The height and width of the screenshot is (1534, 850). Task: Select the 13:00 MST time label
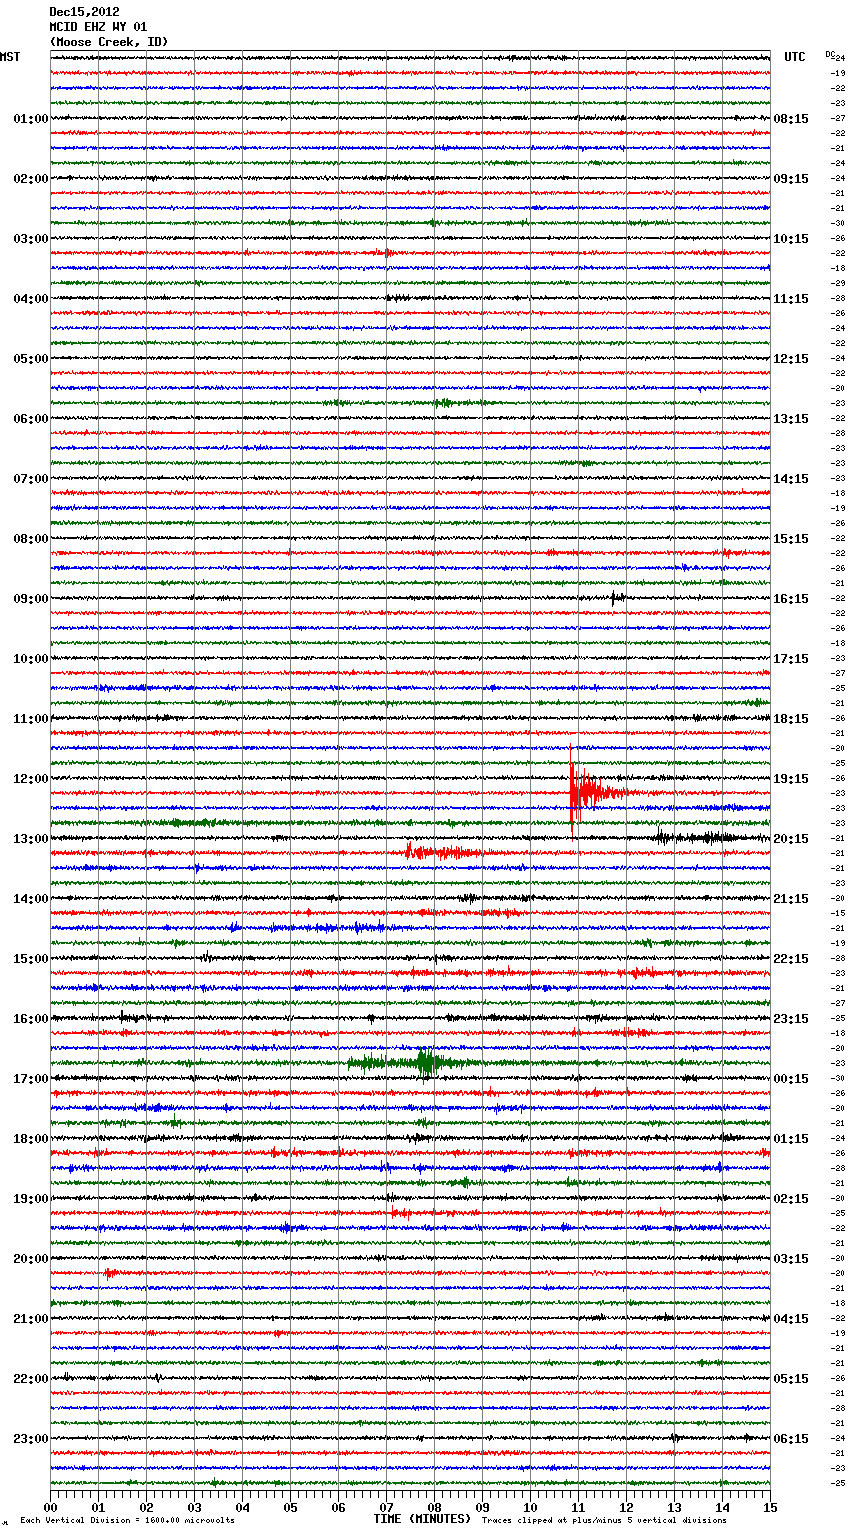tap(31, 839)
